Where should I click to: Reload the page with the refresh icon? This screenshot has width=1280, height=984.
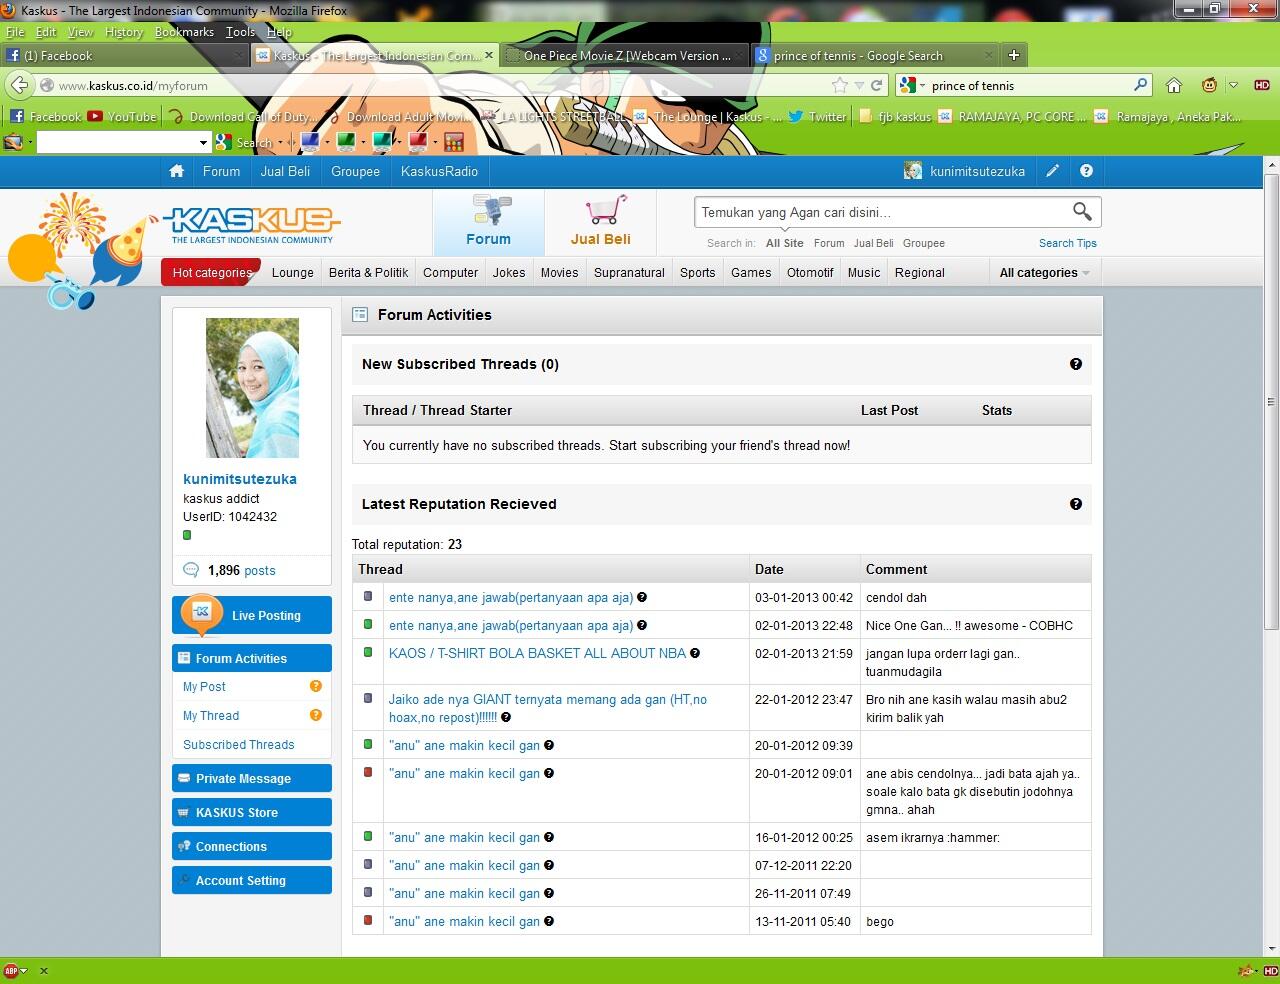point(877,85)
